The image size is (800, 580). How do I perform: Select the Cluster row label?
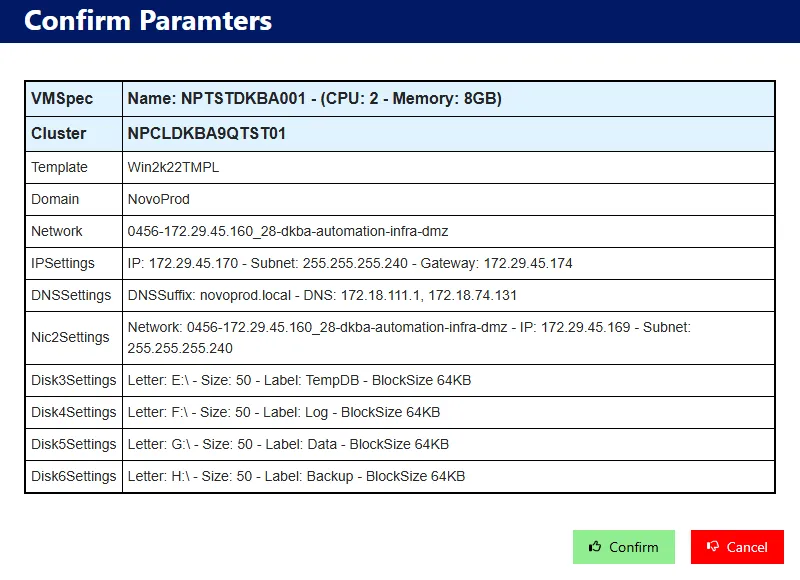pos(59,133)
